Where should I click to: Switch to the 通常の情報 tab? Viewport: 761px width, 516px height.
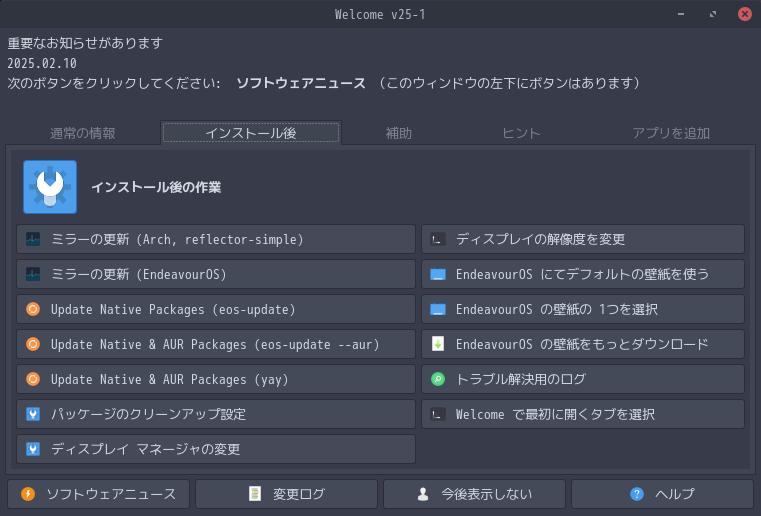83,133
